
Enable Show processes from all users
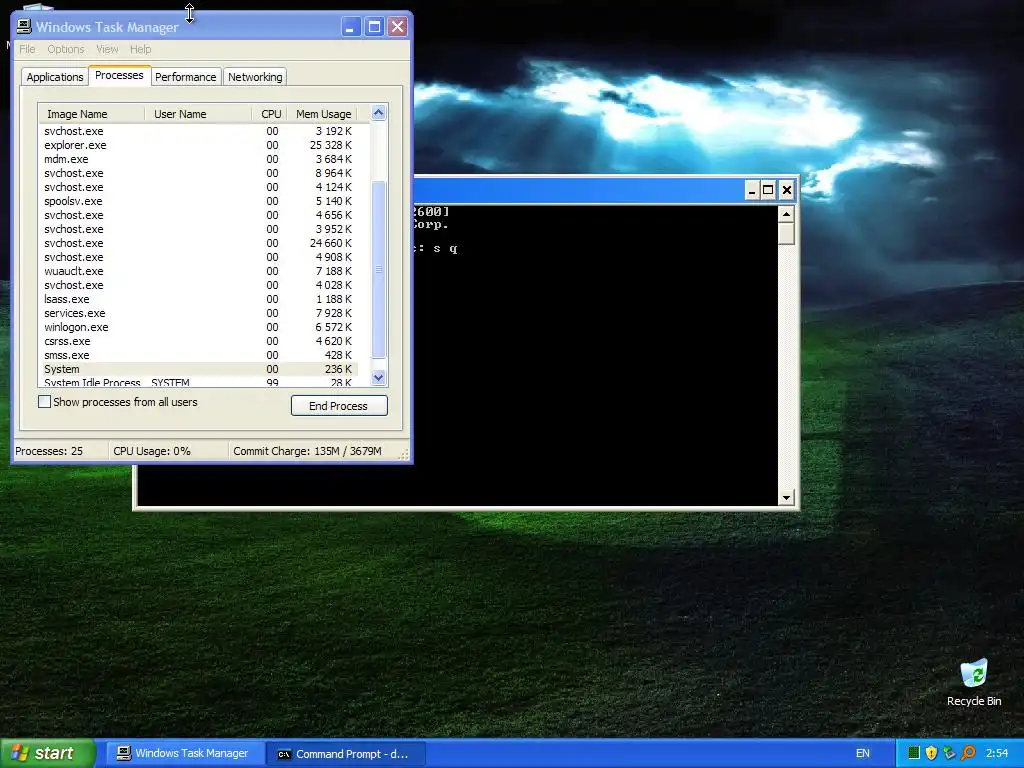(x=44, y=402)
